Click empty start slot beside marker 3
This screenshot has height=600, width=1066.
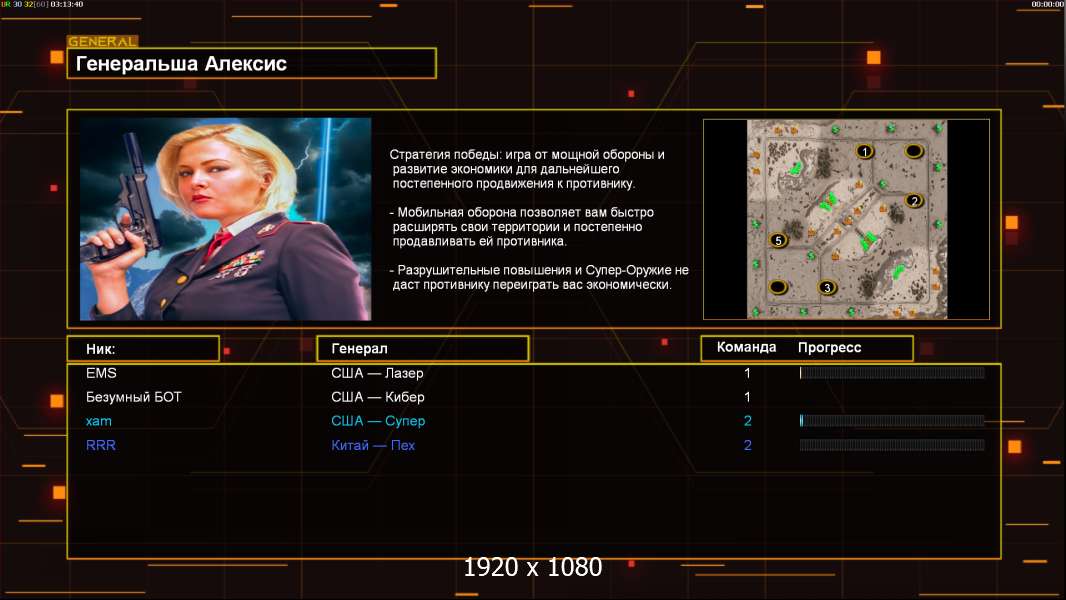click(778, 287)
